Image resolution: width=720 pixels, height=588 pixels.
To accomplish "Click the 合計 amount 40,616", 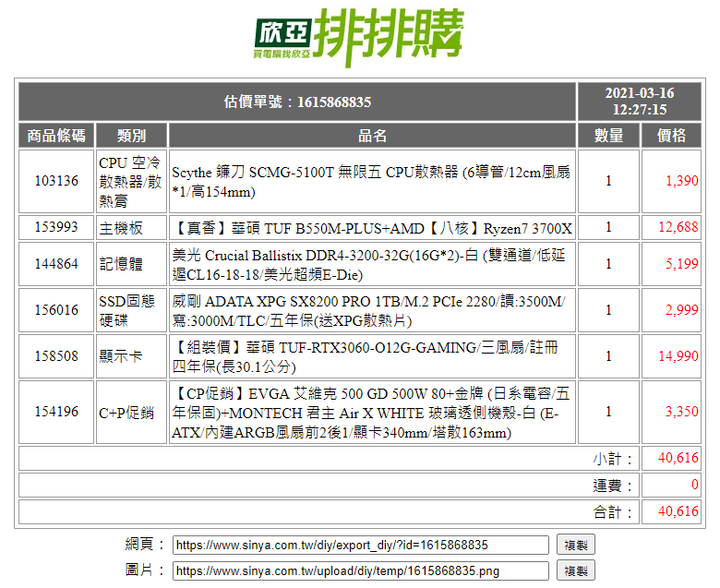I will point(678,511).
